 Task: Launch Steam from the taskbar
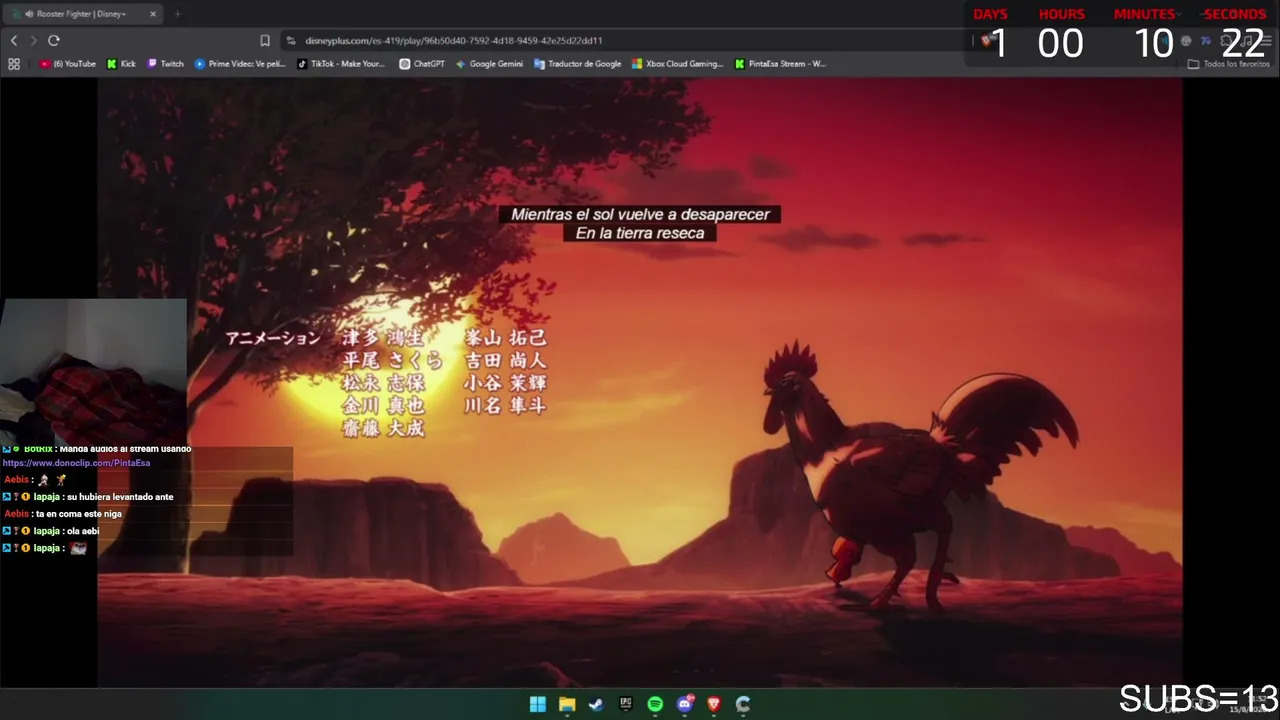pos(596,704)
